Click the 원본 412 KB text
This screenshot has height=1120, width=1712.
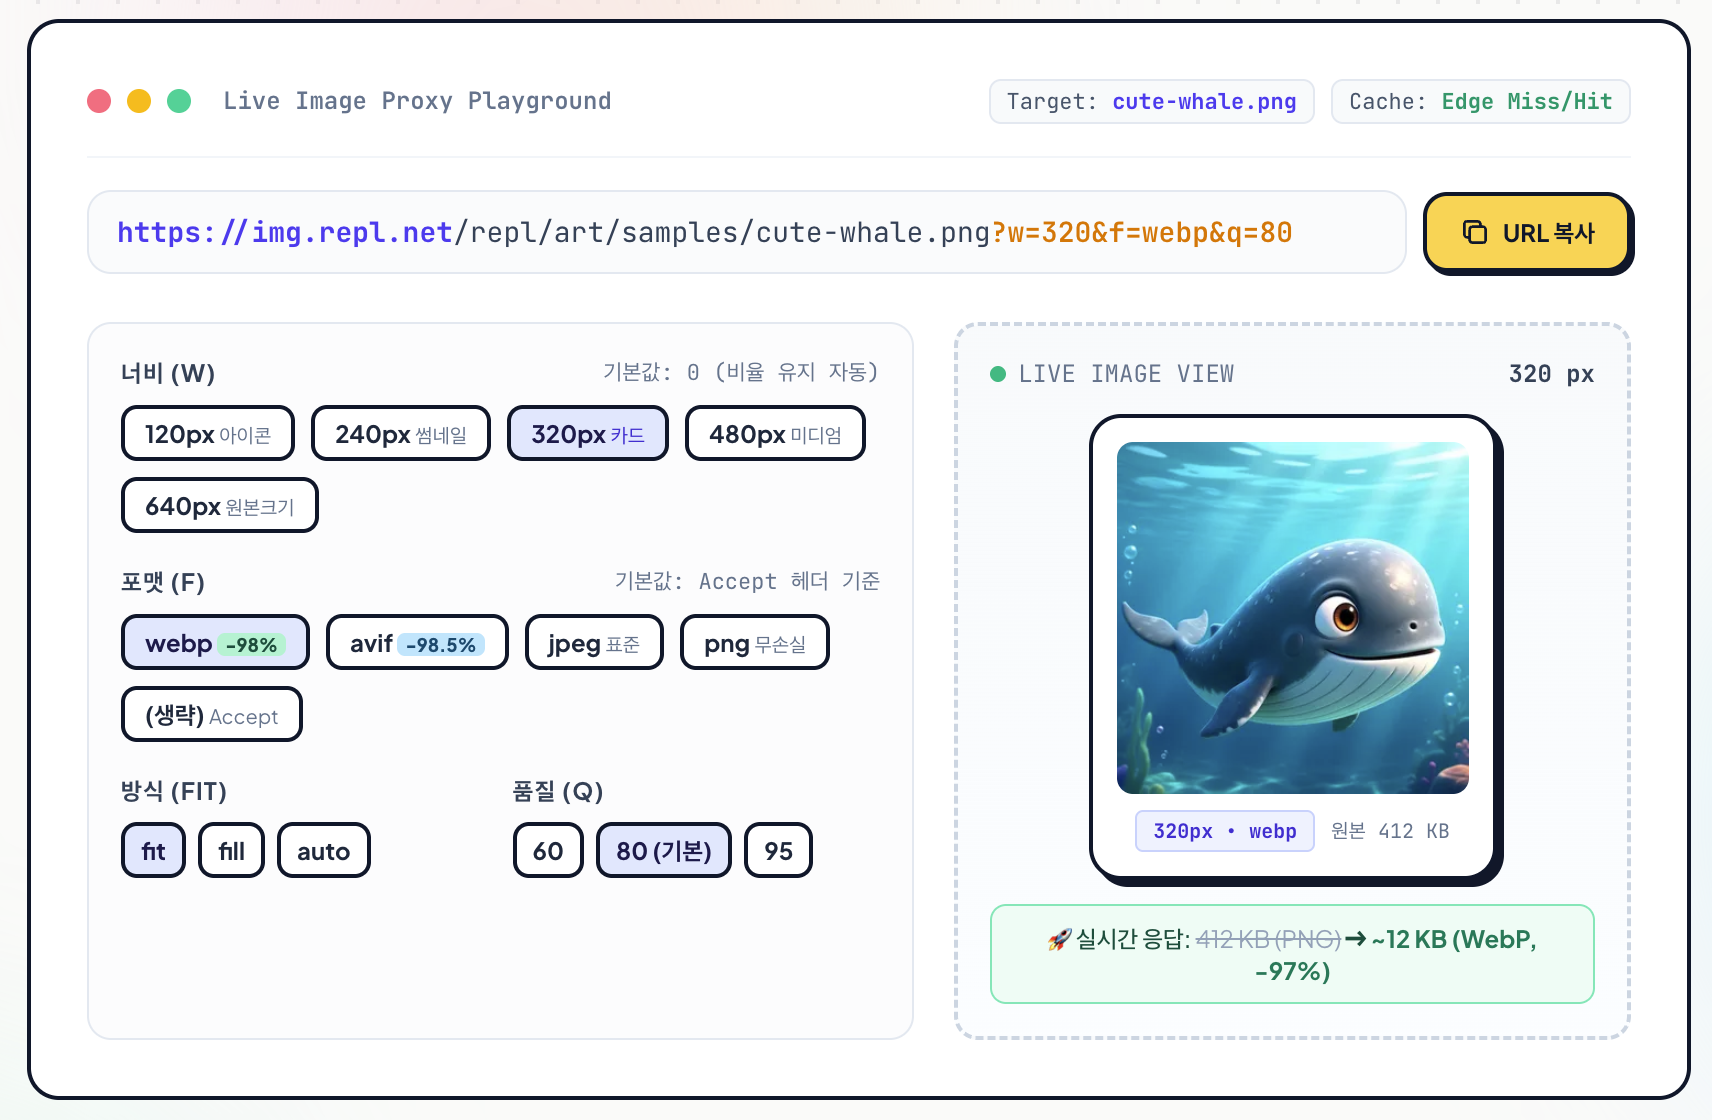click(x=1390, y=831)
